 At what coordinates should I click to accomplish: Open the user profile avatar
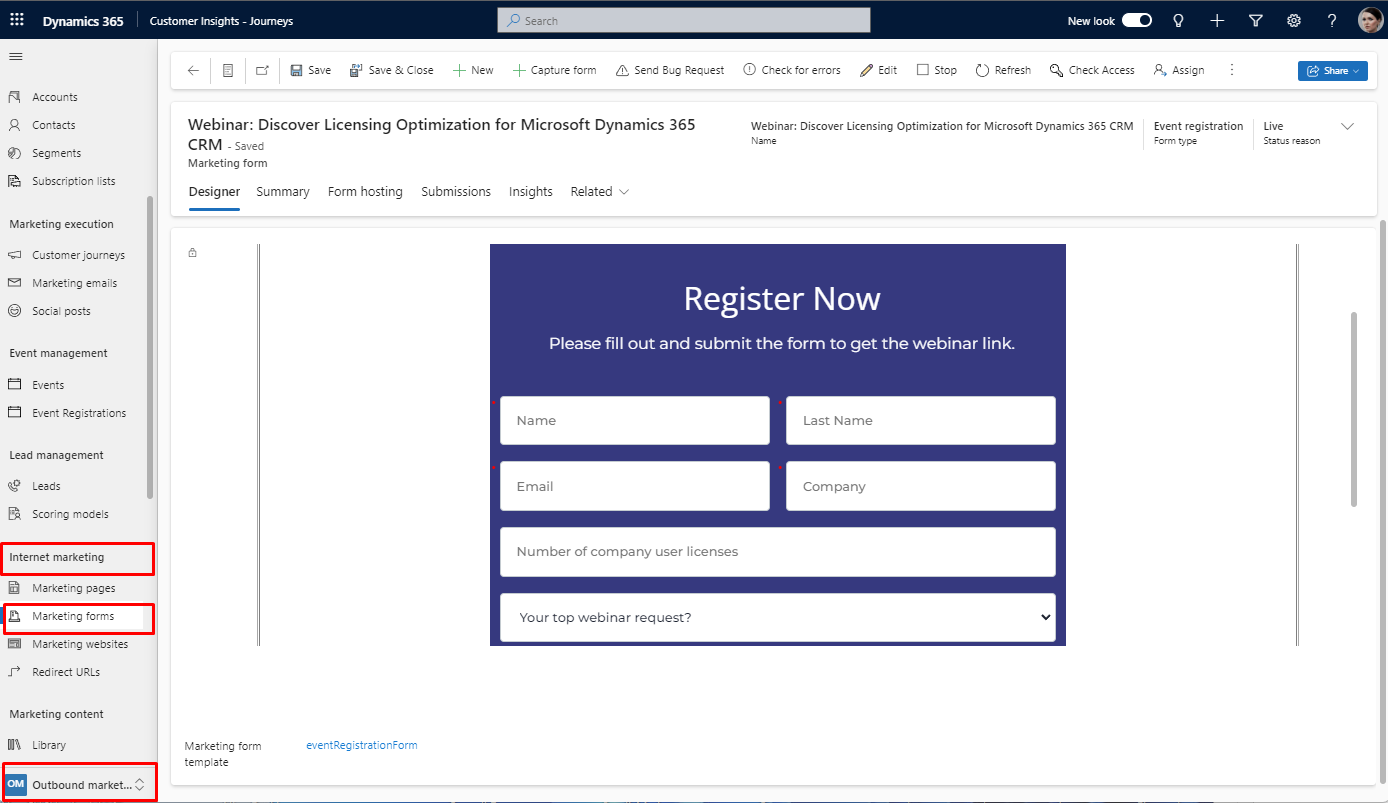(x=1370, y=20)
